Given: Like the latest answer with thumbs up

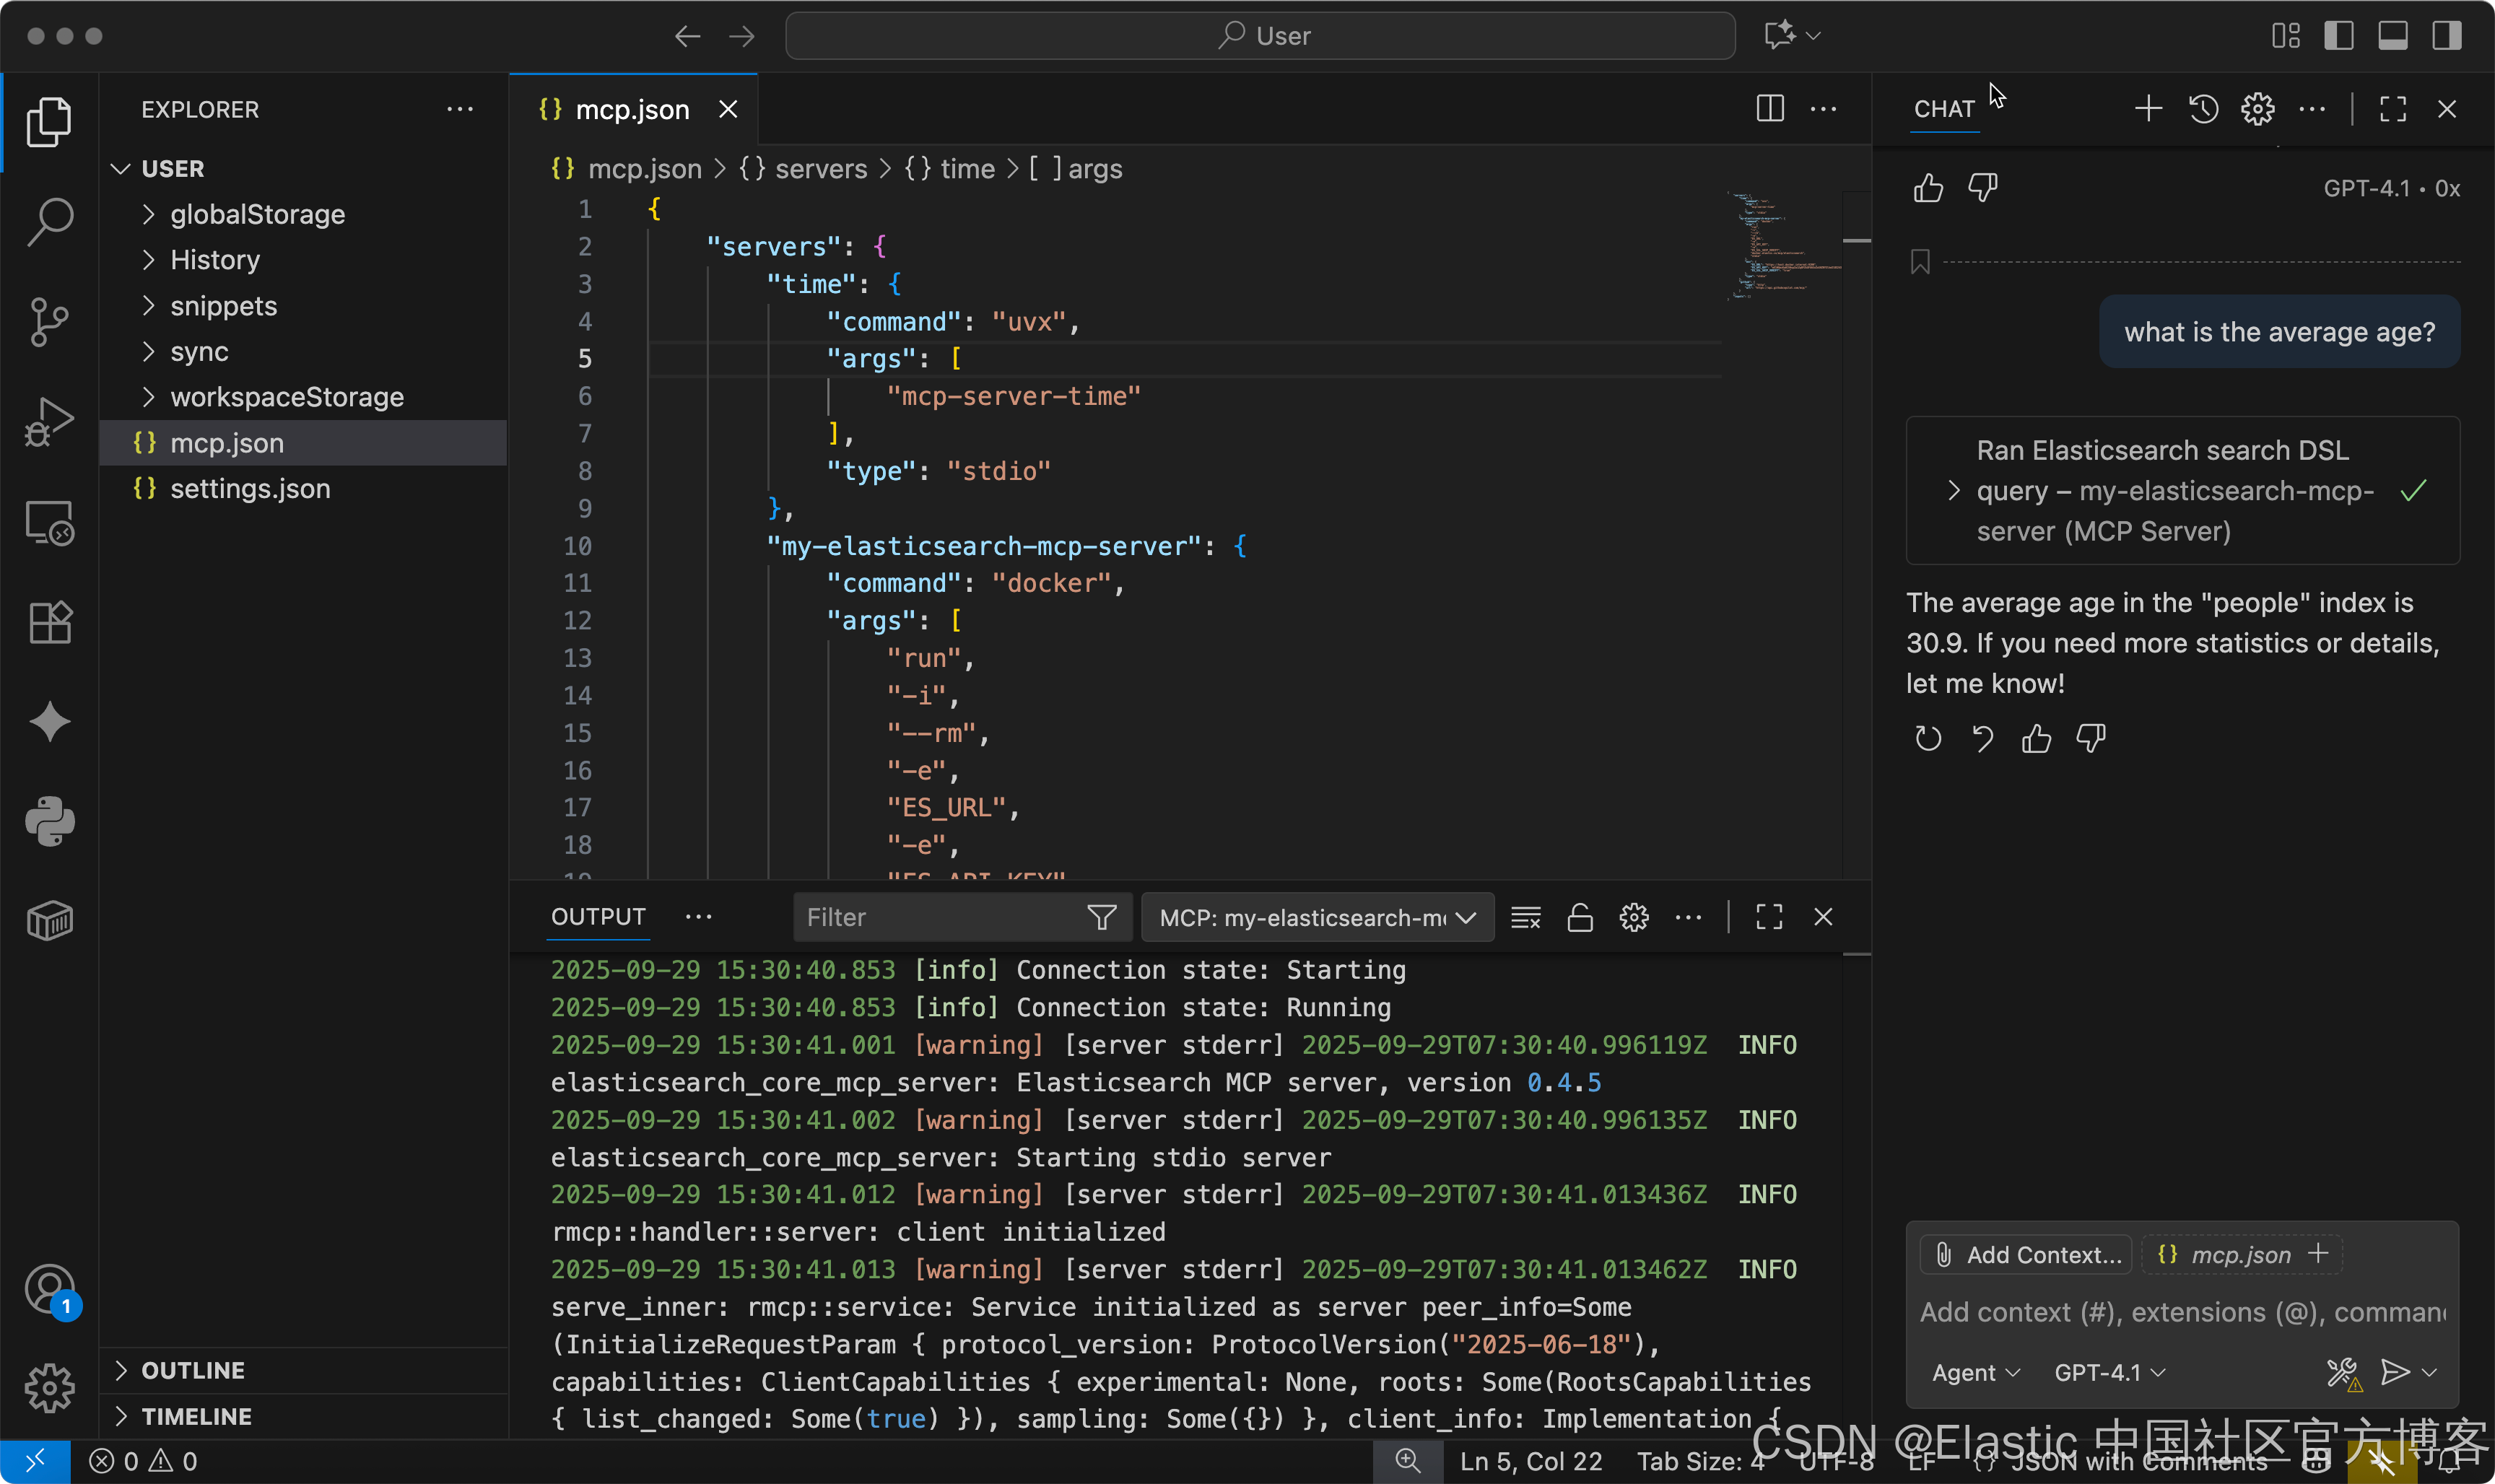Looking at the screenshot, I should pyautogui.click(x=2036, y=738).
